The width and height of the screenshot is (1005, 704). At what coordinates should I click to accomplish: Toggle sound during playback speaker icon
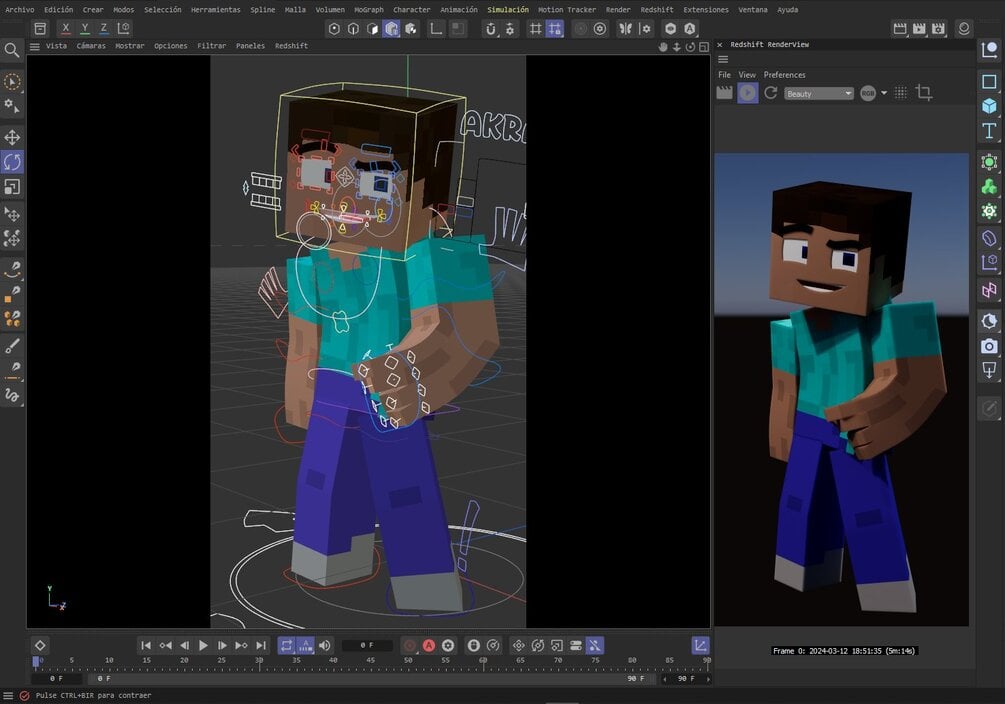[x=325, y=646]
